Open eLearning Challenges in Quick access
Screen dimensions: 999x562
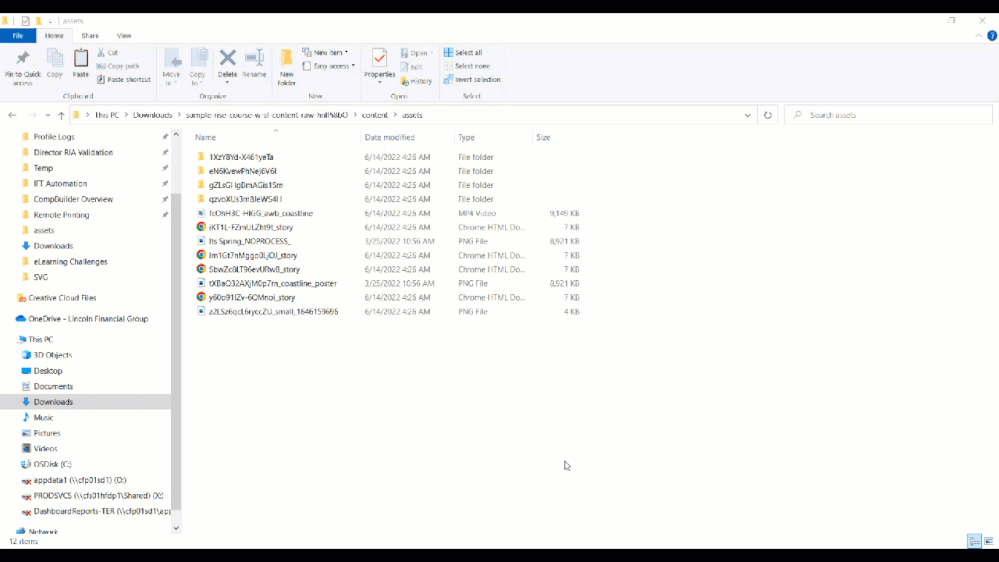click(x=70, y=262)
